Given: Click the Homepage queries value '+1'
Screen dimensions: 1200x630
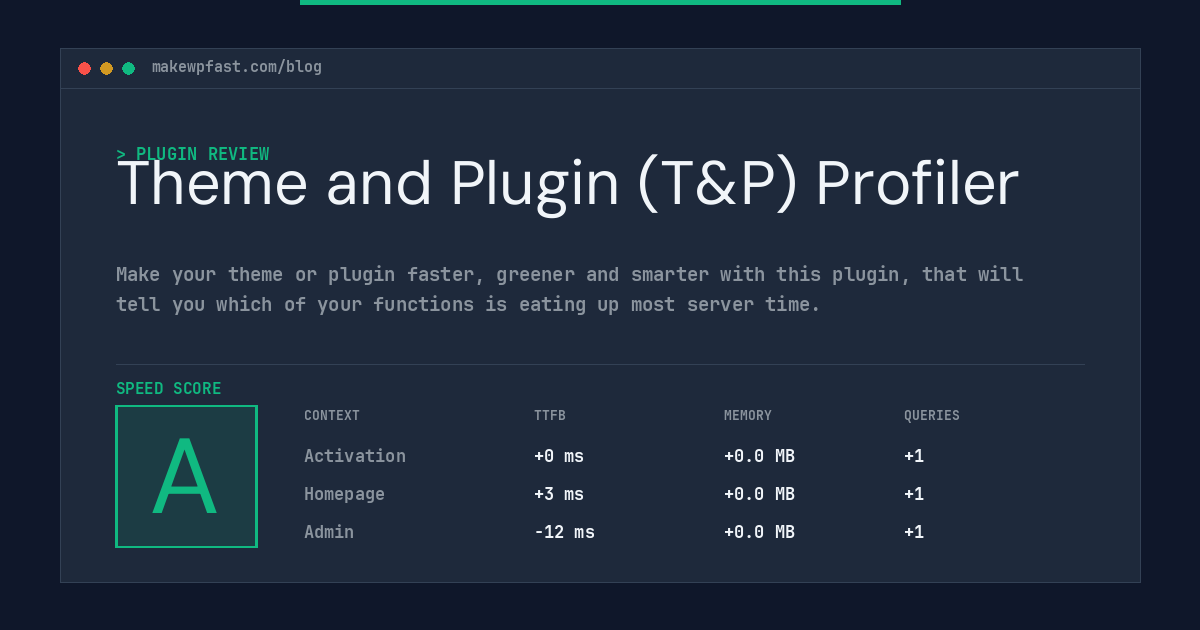Looking at the screenshot, I should click(x=914, y=494).
